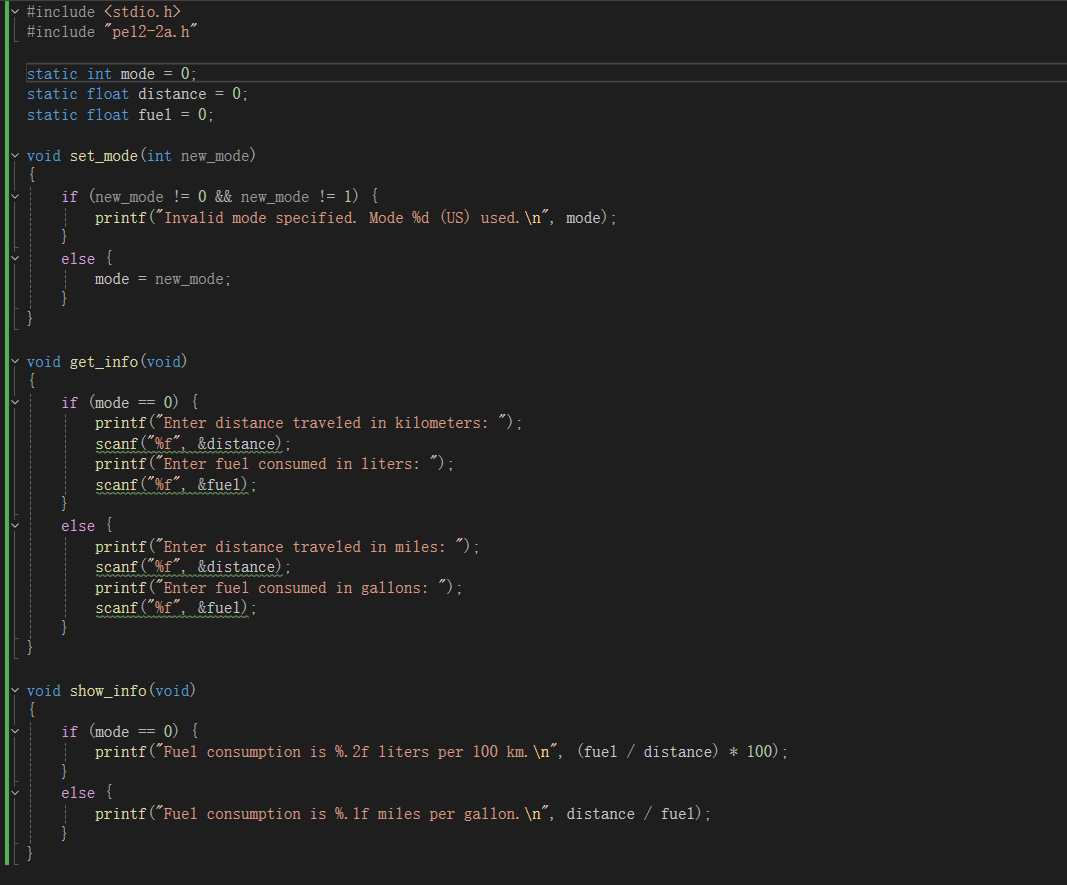The width and height of the screenshot is (1067, 885).
Task: Click the "kilometers" prompt printf line
Action: click(x=308, y=423)
